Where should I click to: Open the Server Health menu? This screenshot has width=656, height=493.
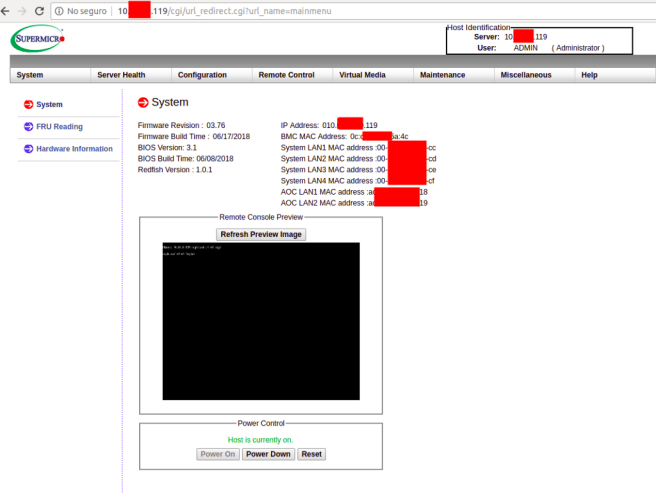pos(121,75)
